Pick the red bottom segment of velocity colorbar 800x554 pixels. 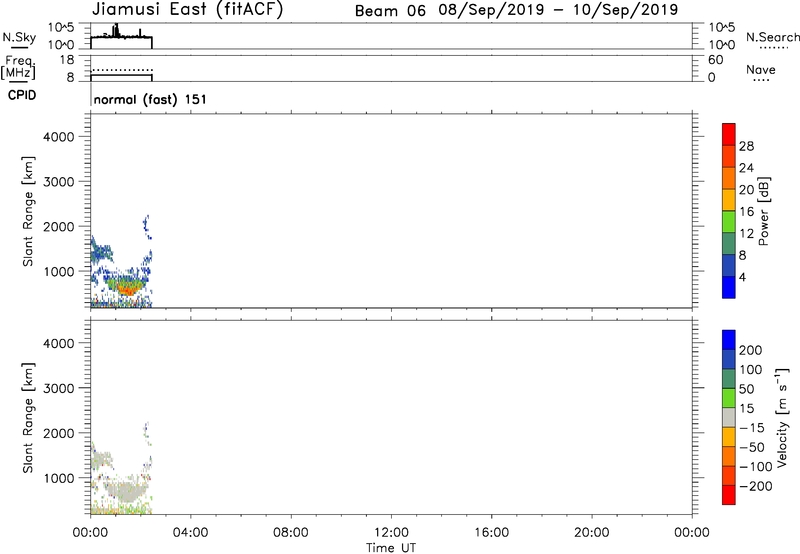point(729,495)
